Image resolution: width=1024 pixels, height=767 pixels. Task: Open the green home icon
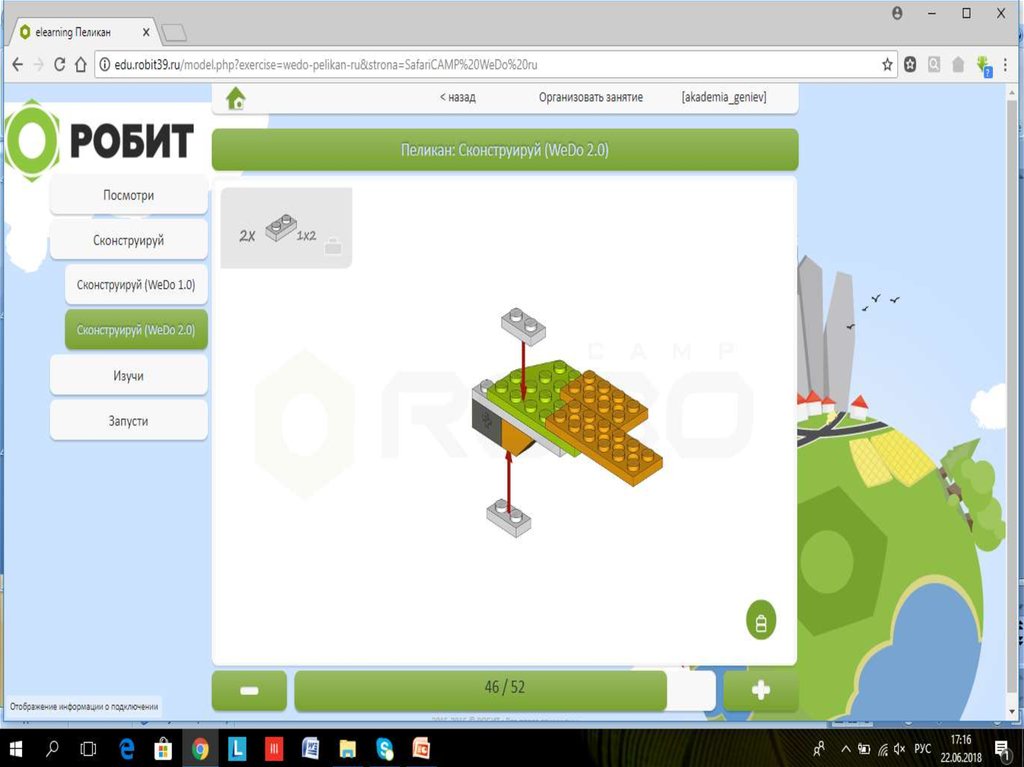236,99
